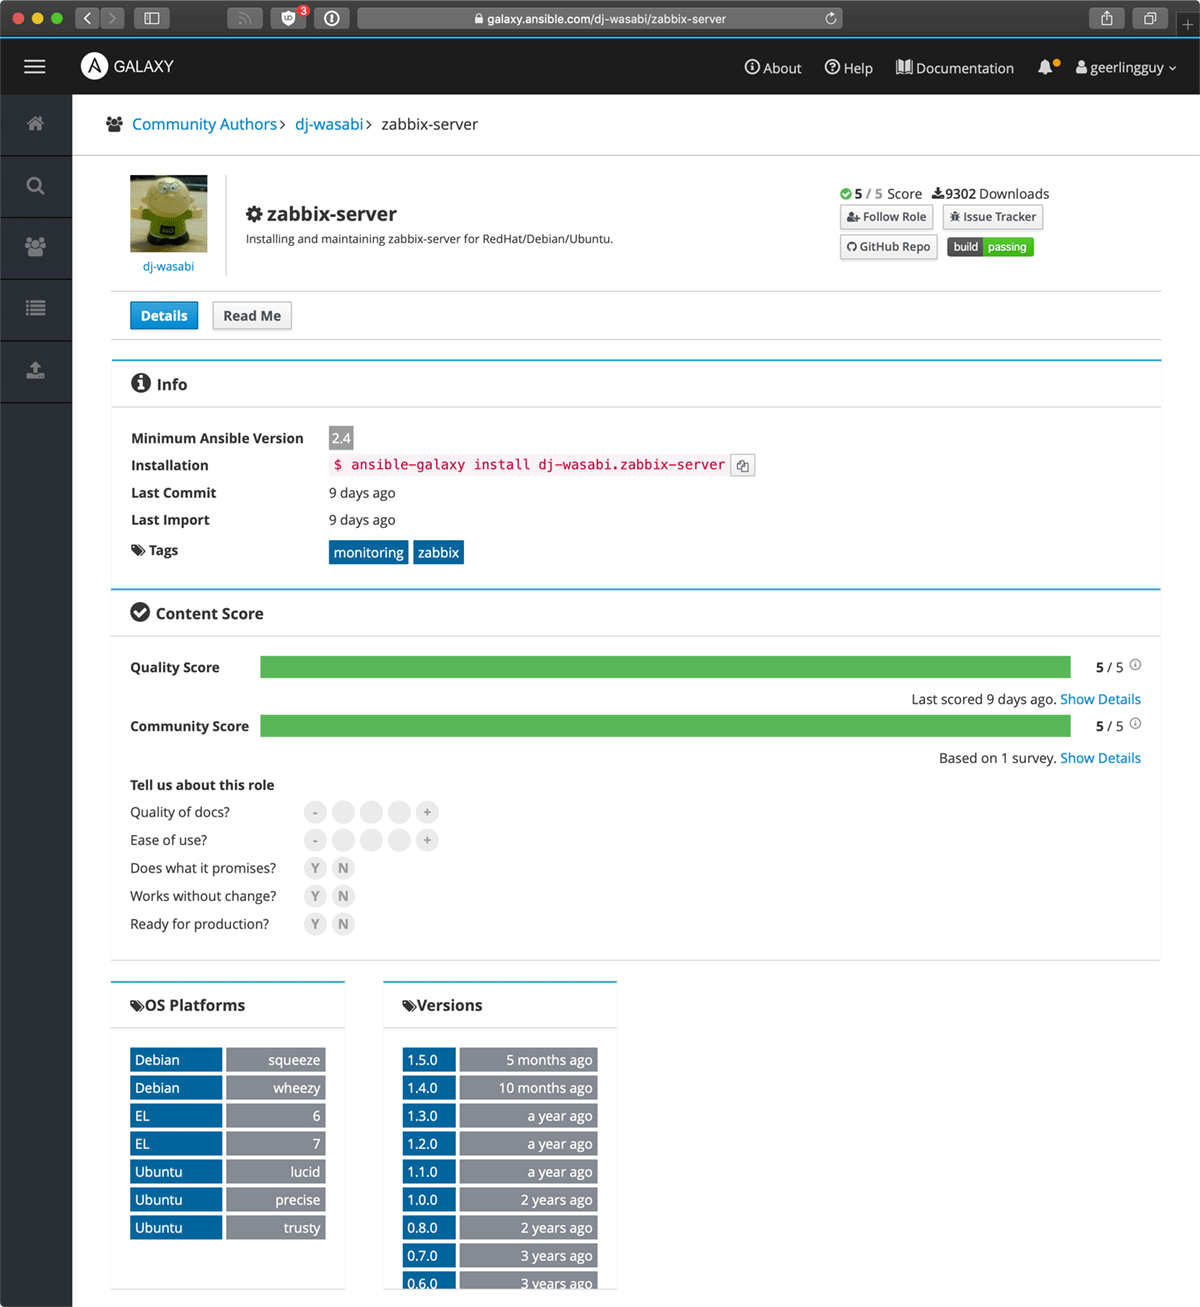
Task: Click the Ansible Galaxy logo
Action: [127, 66]
